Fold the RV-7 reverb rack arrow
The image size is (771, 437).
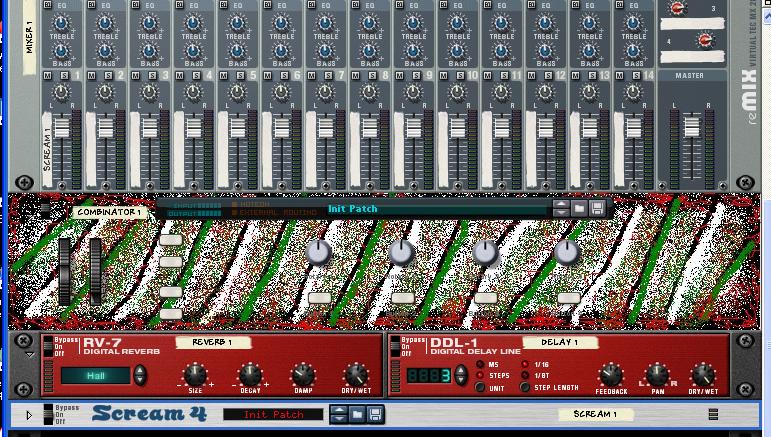click(30, 354)
